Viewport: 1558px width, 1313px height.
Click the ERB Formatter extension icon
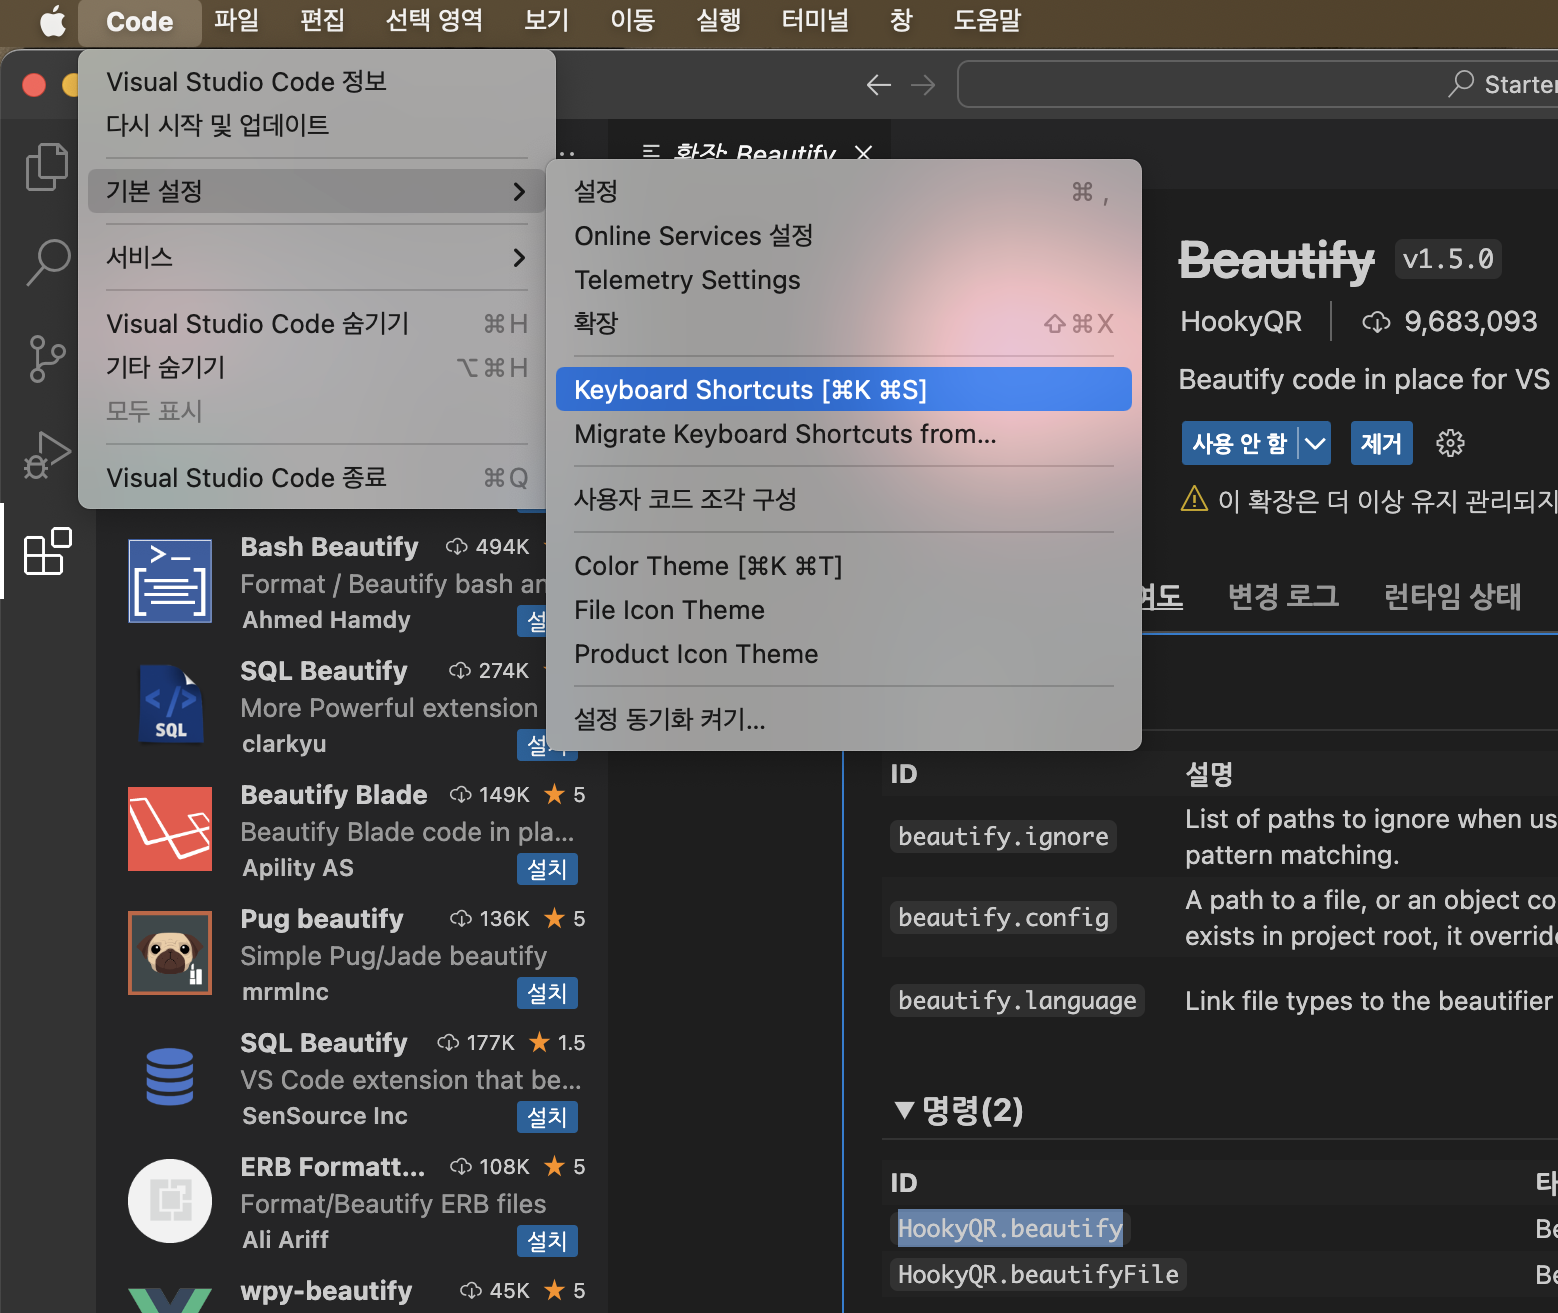(x=170, y=1201)
